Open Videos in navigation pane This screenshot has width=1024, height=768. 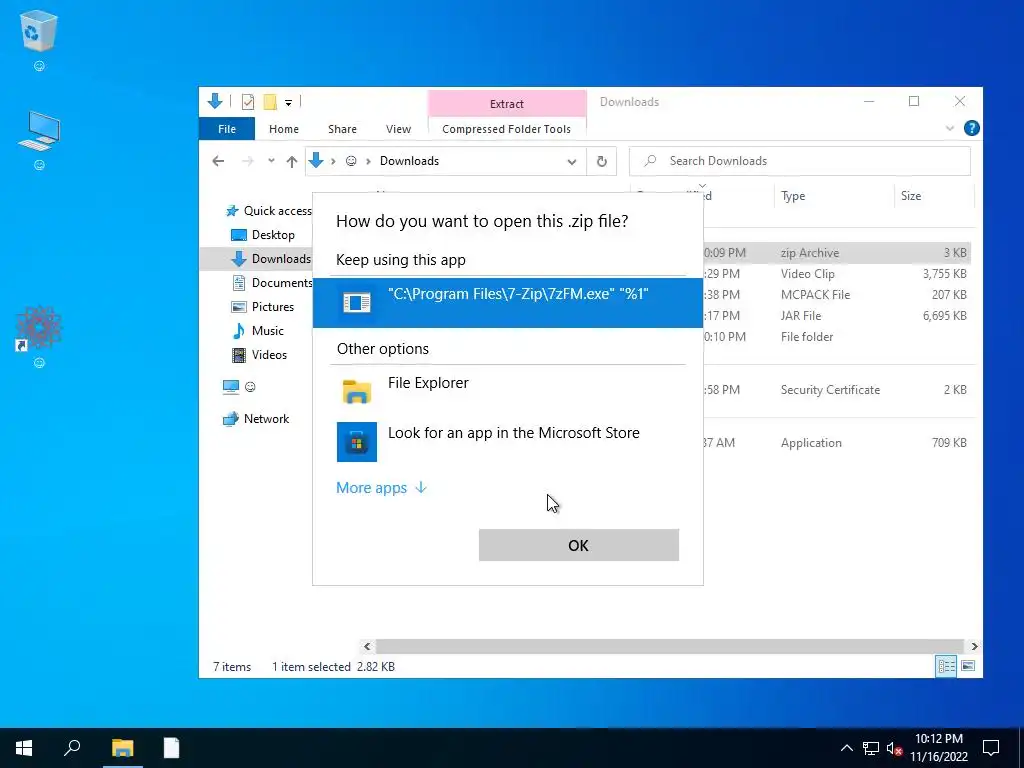259,355
